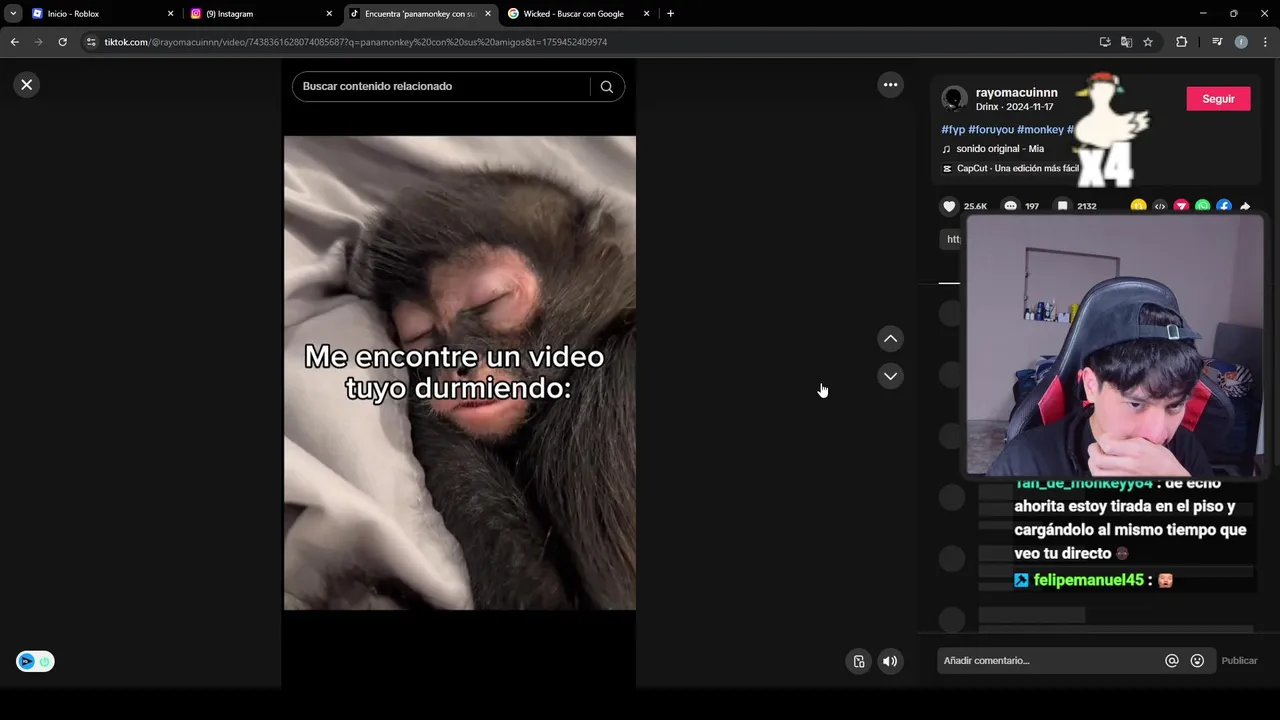Reload the page
This screenshot has height=720, width=1280.
click(62, 42)
